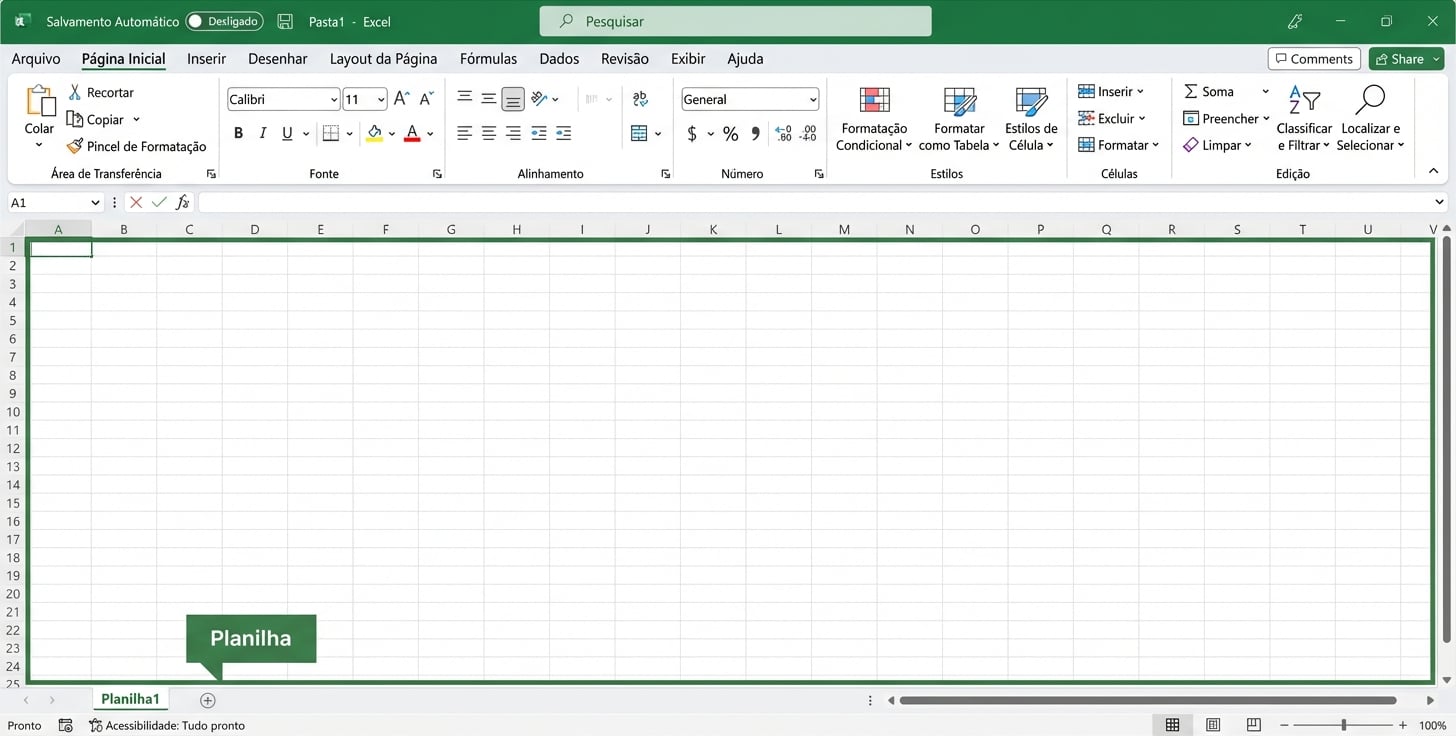This screenshot has height=736, width=1456.
Task: Switch to Page Break Preview icon
Action: click(1253, 725)
